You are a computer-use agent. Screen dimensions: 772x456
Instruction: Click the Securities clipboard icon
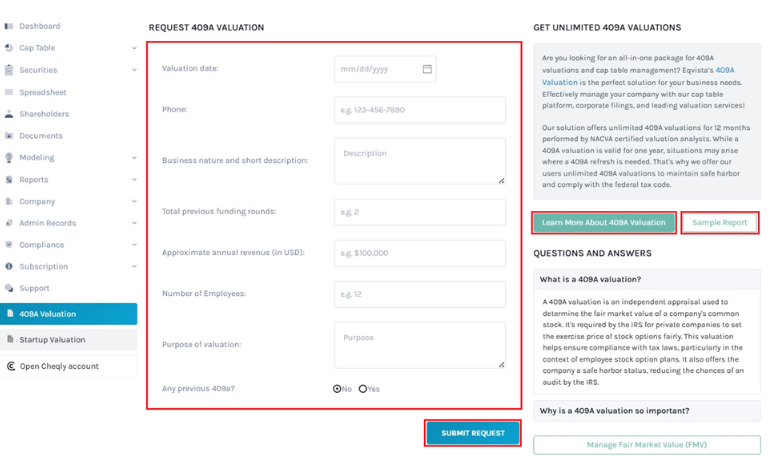tap(9, 70)
